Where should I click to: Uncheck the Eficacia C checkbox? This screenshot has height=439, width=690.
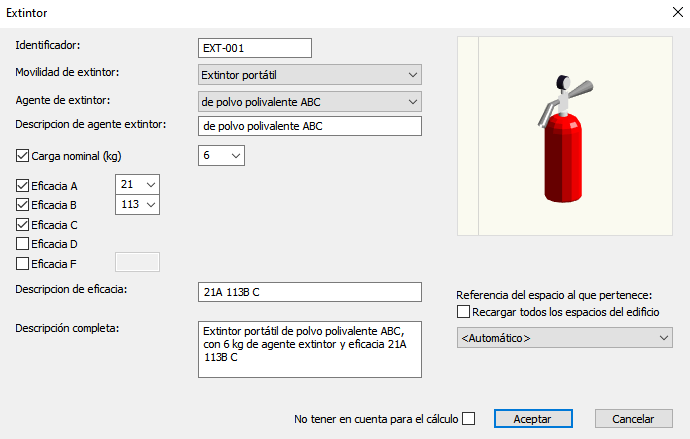click(x=24, y=225)
